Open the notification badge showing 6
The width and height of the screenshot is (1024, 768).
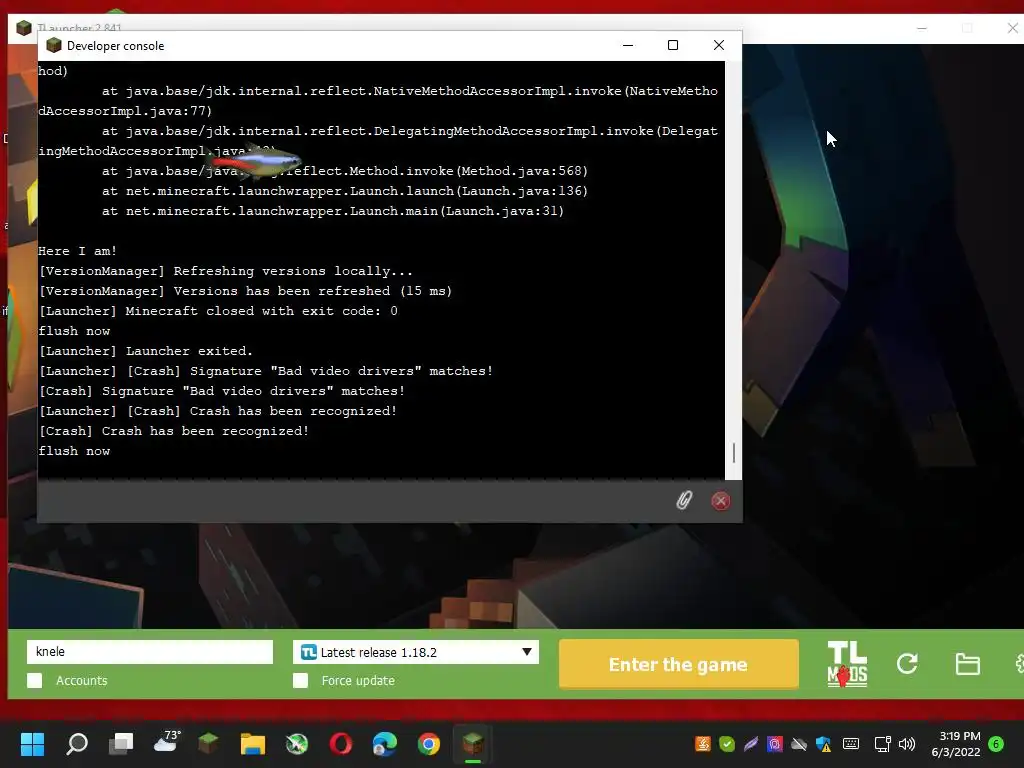pos(996,744)
